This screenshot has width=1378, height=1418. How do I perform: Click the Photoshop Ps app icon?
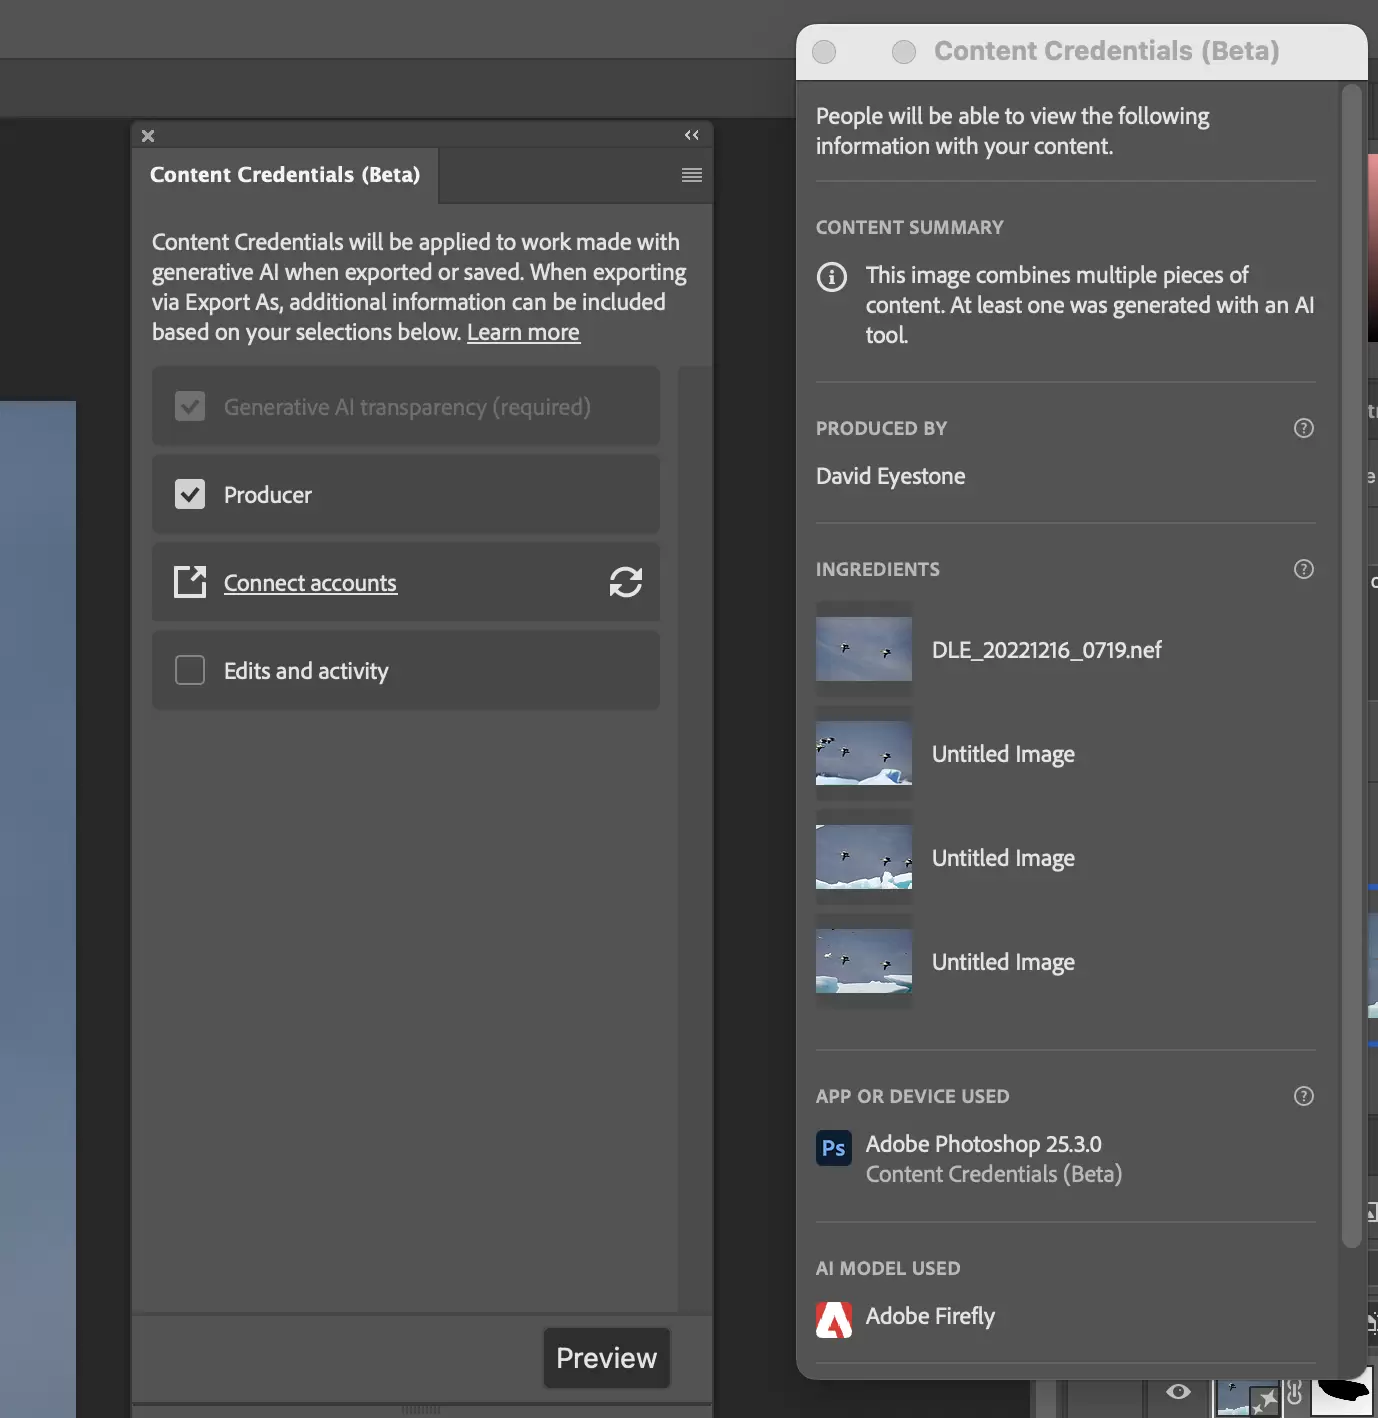tap(834, 1149)
